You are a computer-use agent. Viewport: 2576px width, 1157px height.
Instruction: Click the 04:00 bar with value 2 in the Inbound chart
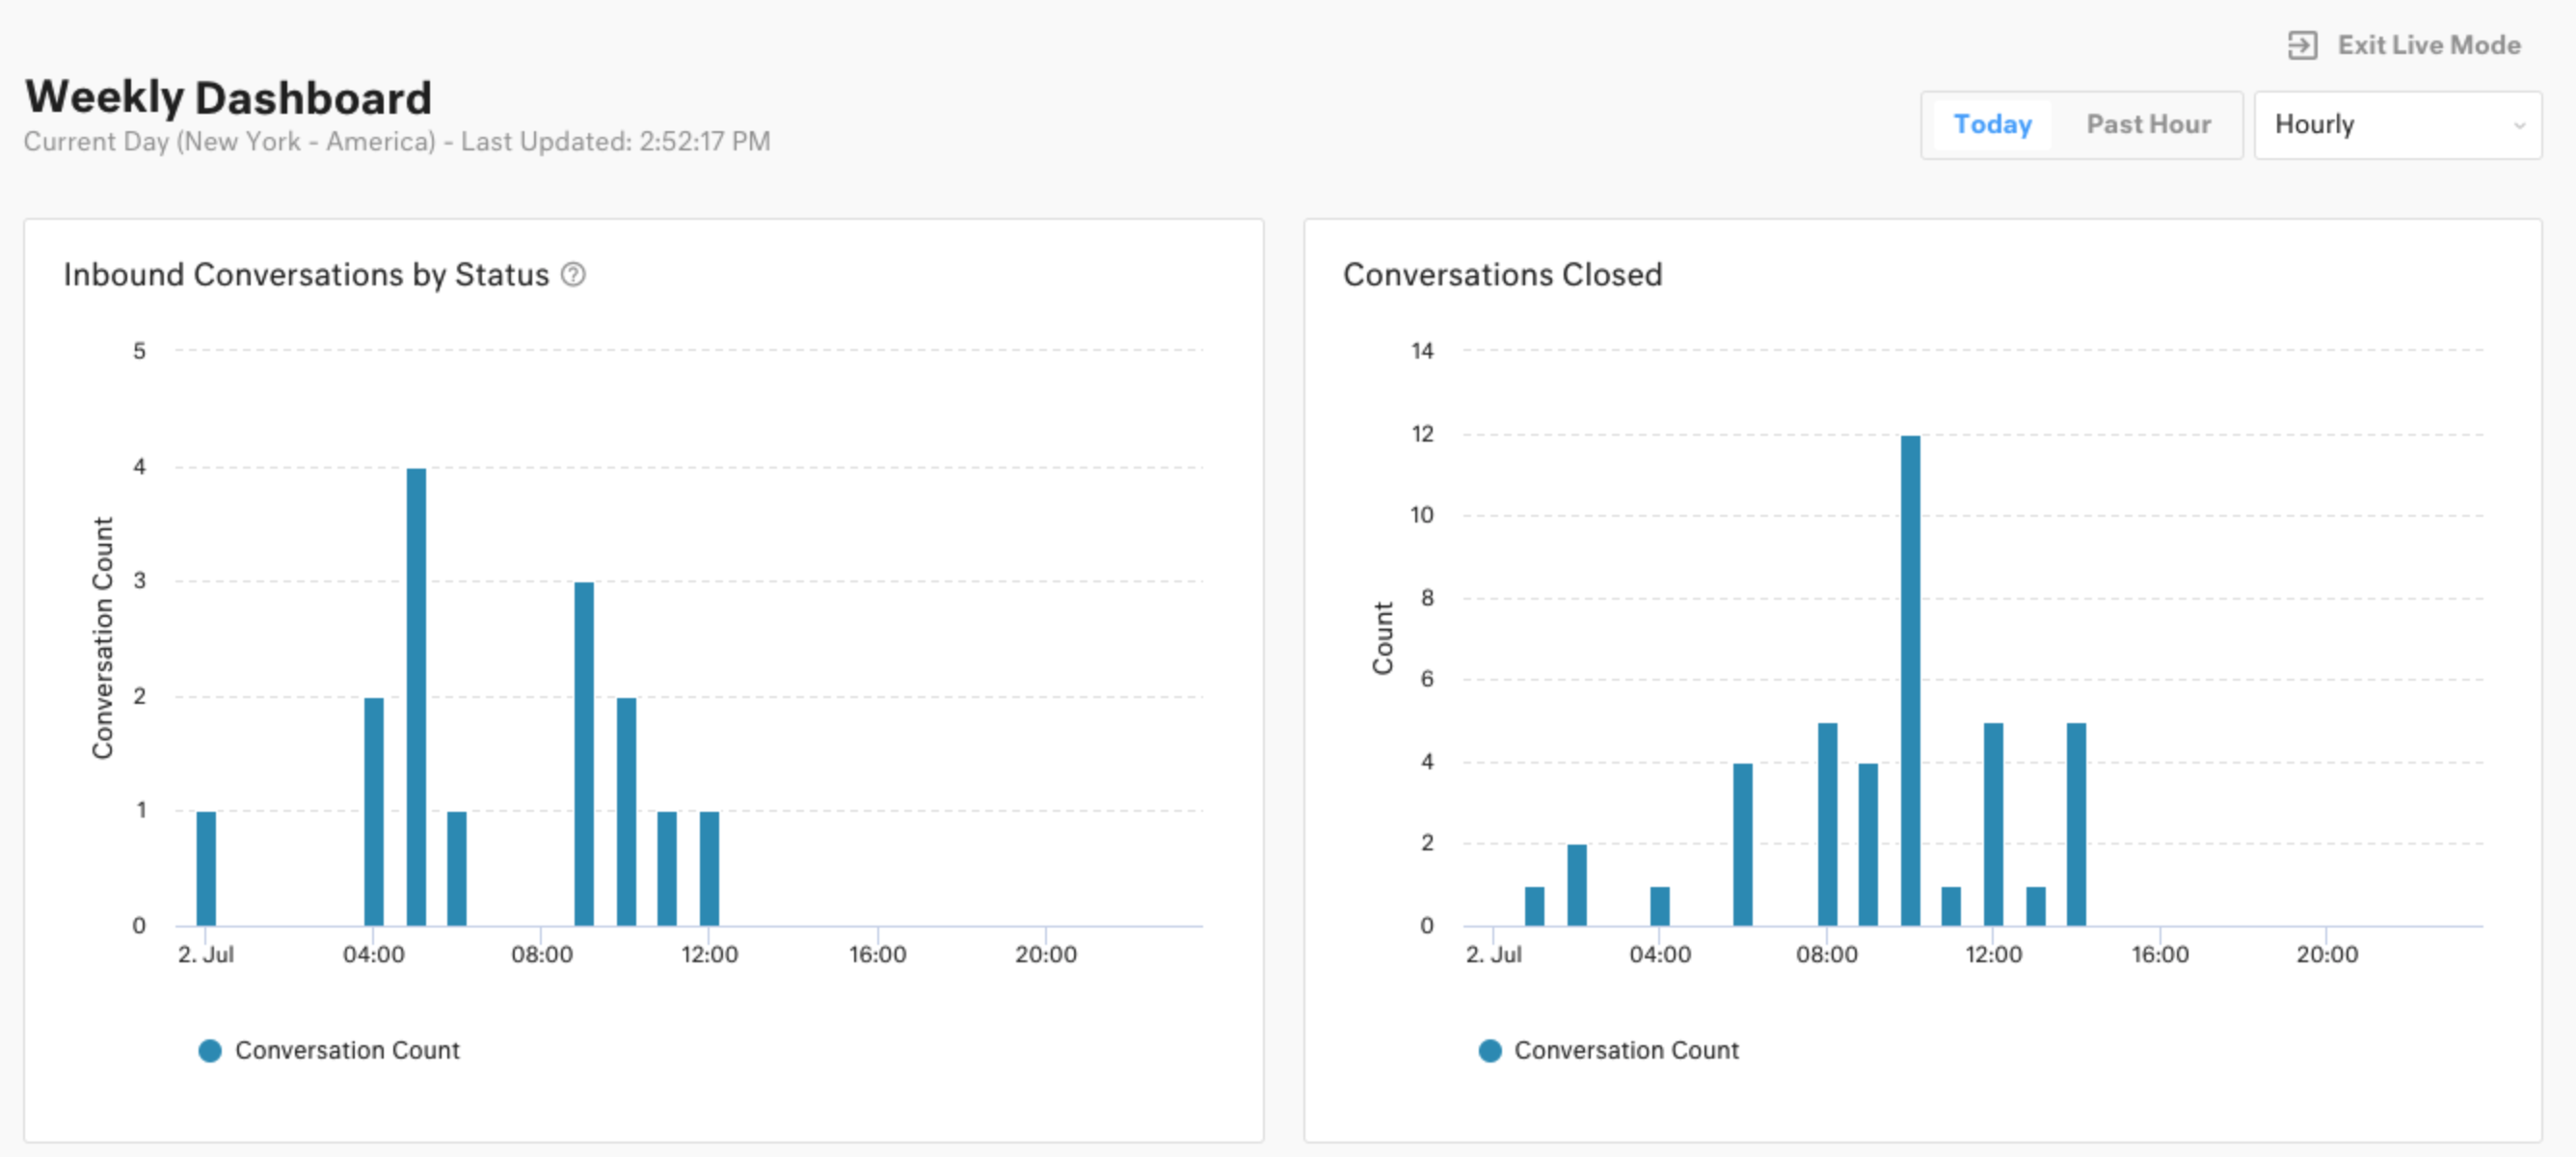pos(374,811)
